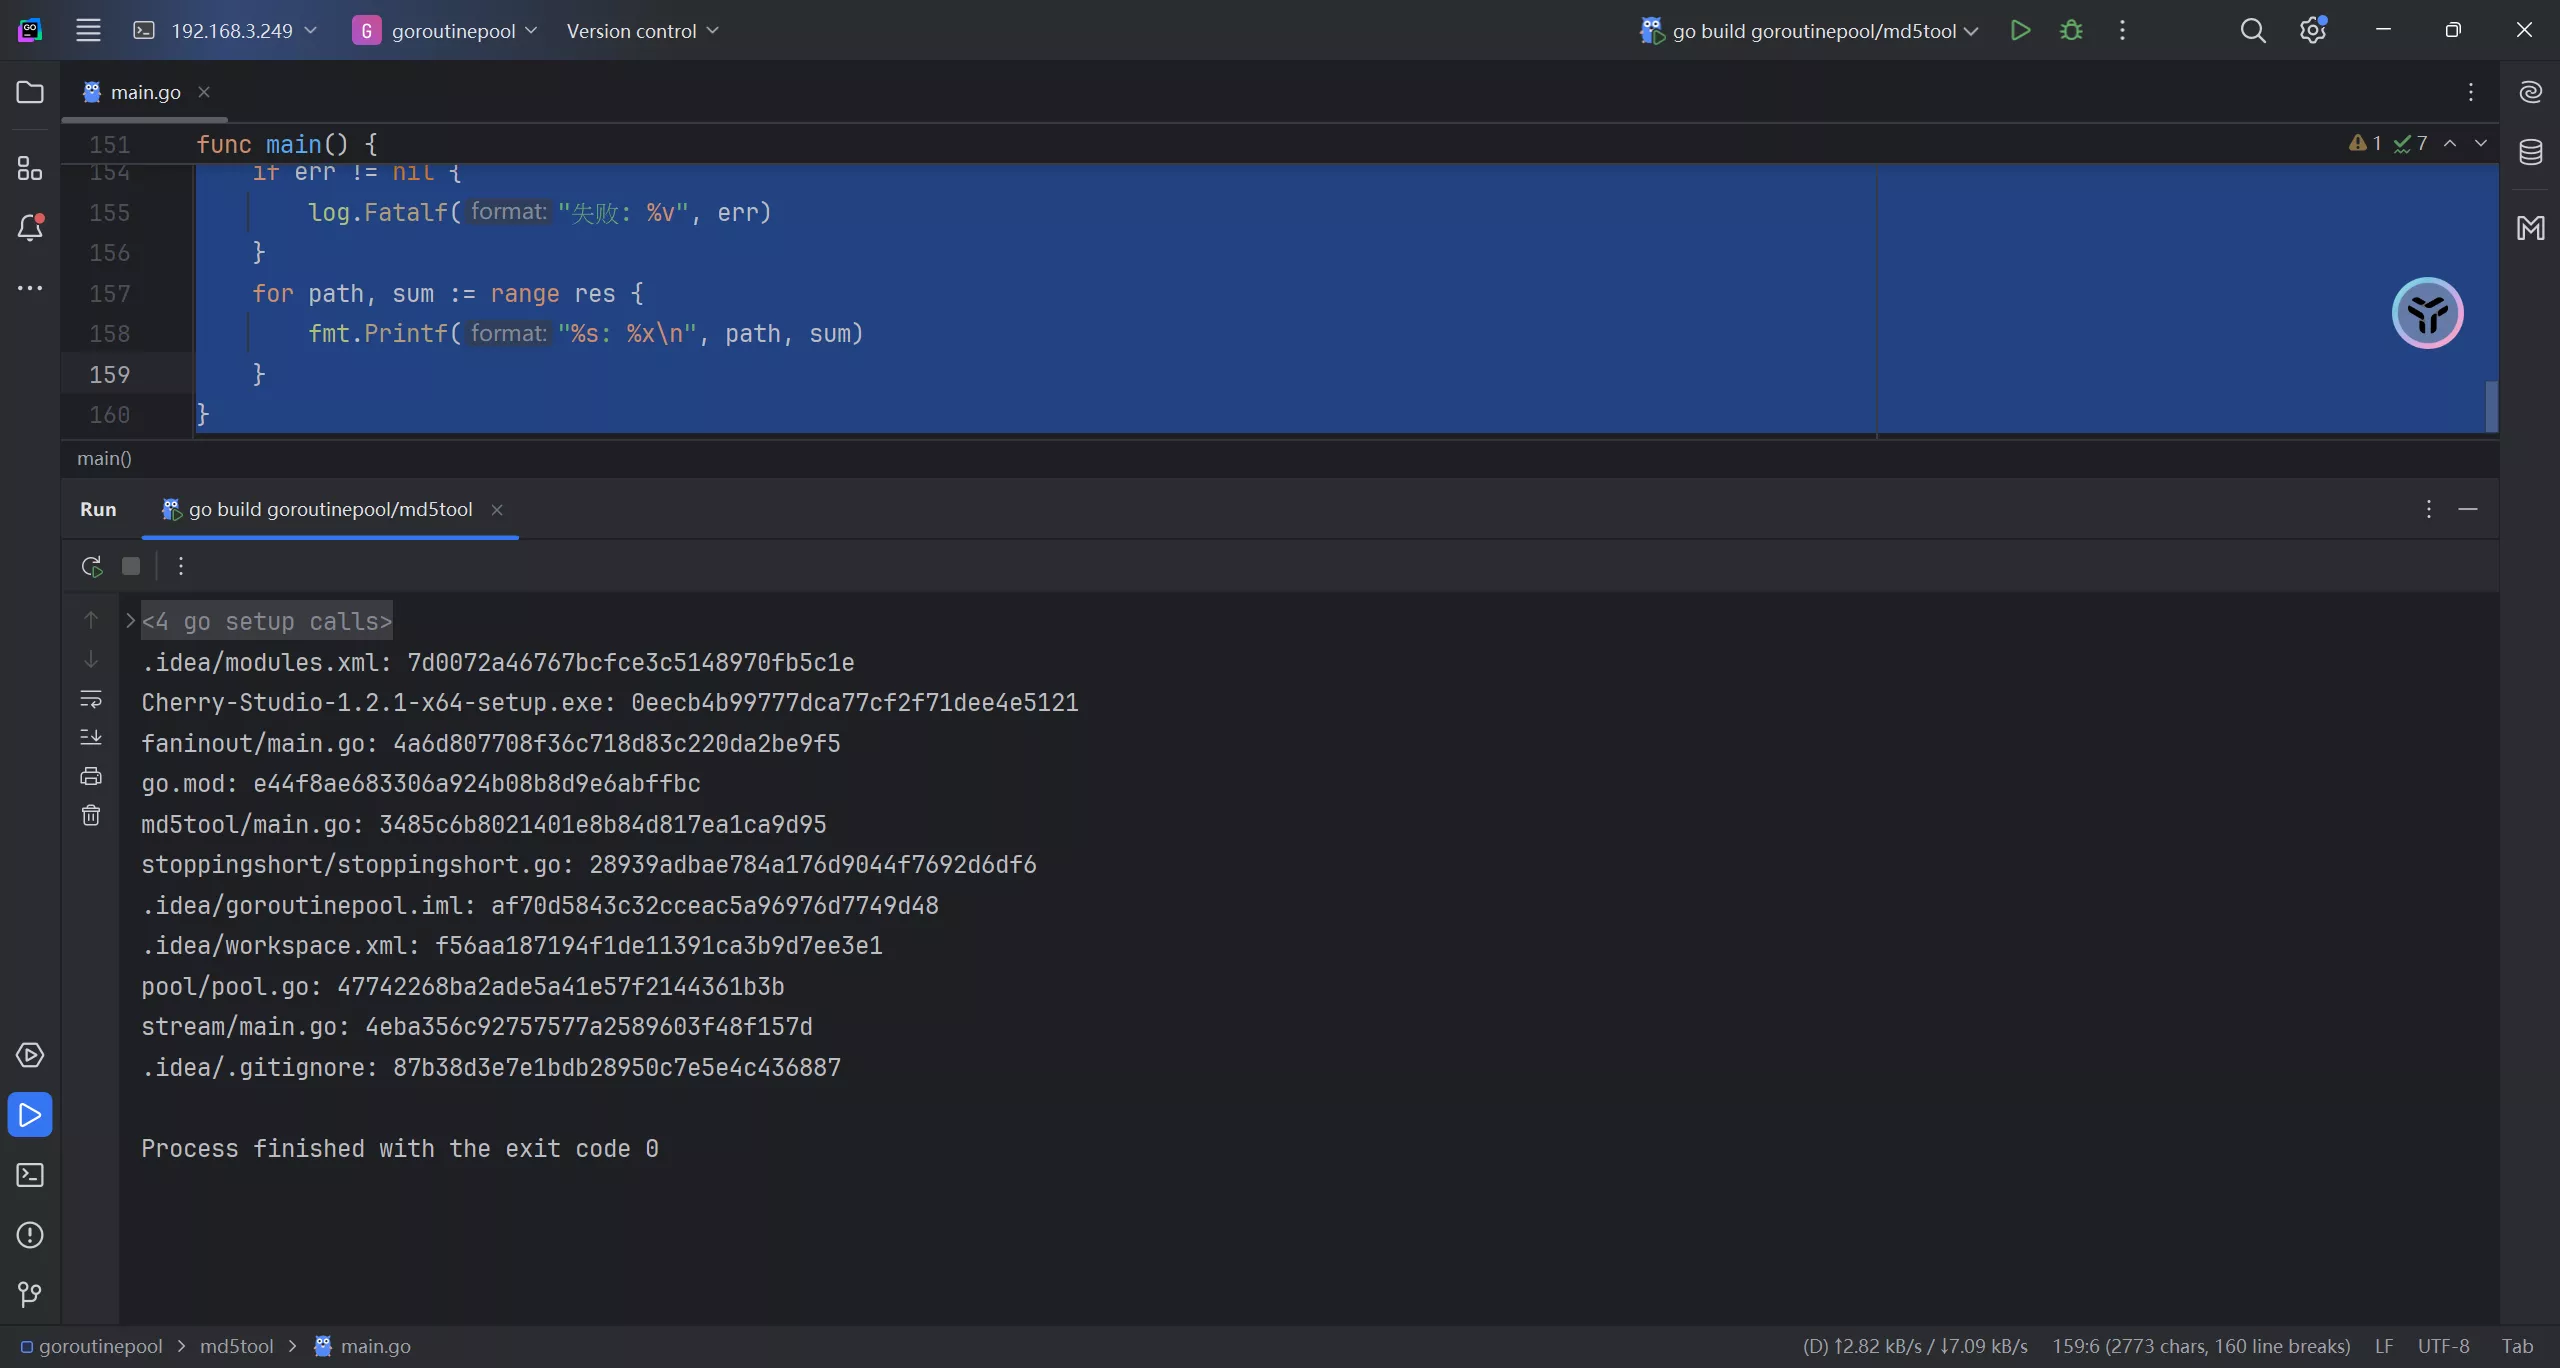This screenshot has width=2560, height=1368.
Task: Toggle soft-wrap in run console
Action: [91, 698]
